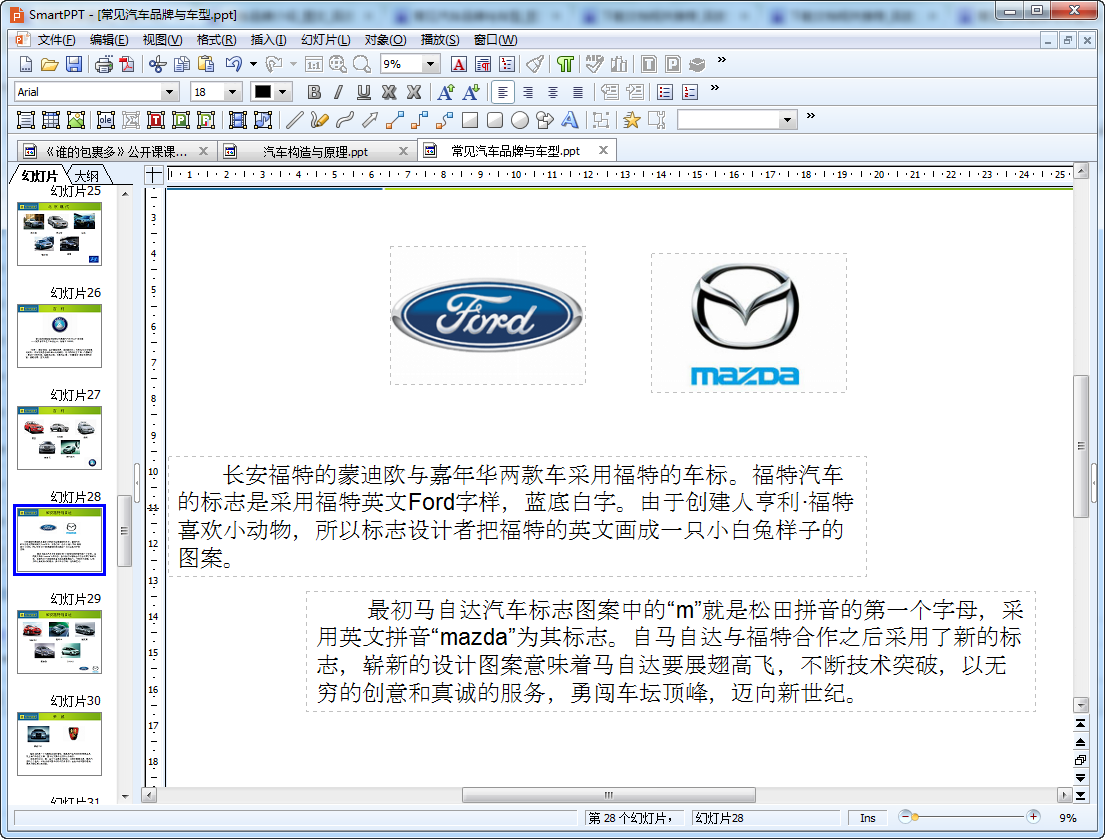Open an existing file using folder icon

[49, 65]
